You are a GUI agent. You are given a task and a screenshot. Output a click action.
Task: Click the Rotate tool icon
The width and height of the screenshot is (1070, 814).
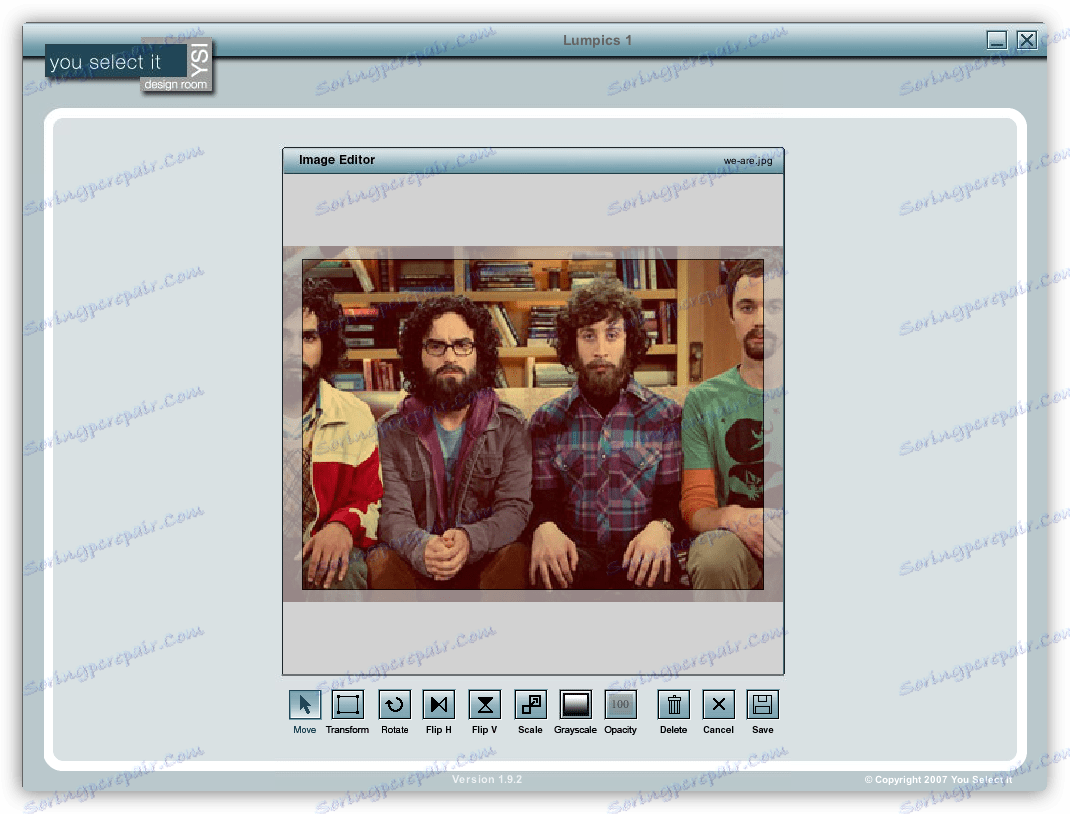click(x=394, y=704)
